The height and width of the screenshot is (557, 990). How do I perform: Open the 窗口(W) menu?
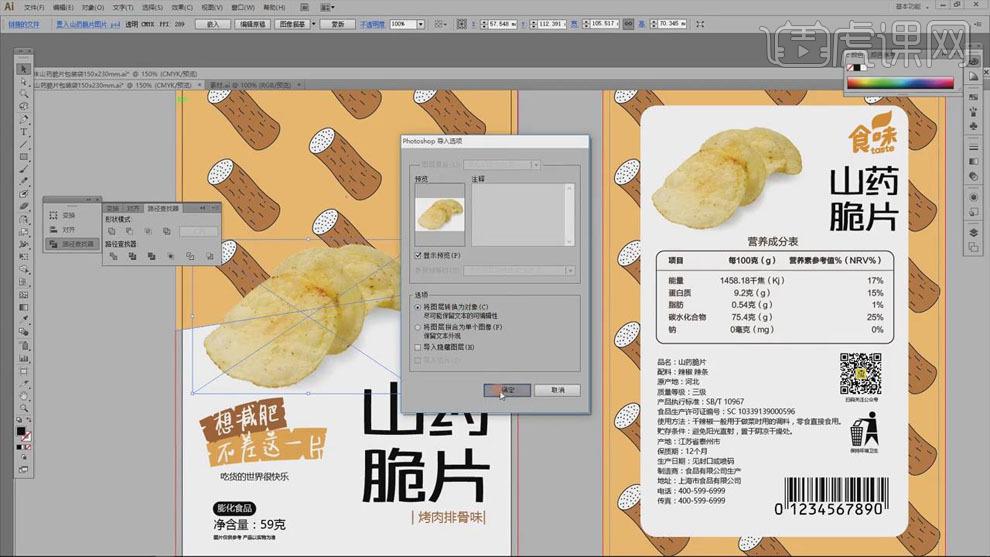tap(243, 7)
